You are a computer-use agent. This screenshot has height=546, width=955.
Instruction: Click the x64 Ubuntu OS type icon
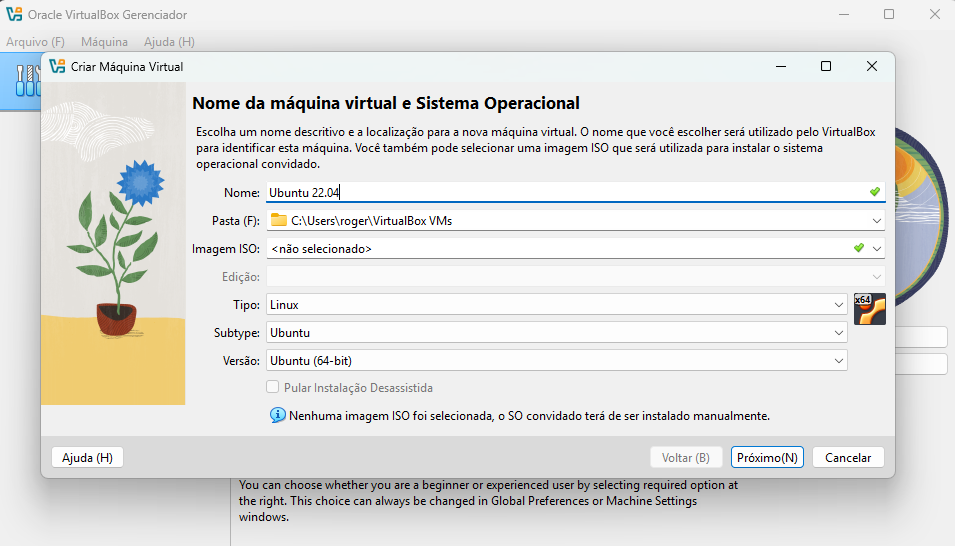[x=870, y=309]
